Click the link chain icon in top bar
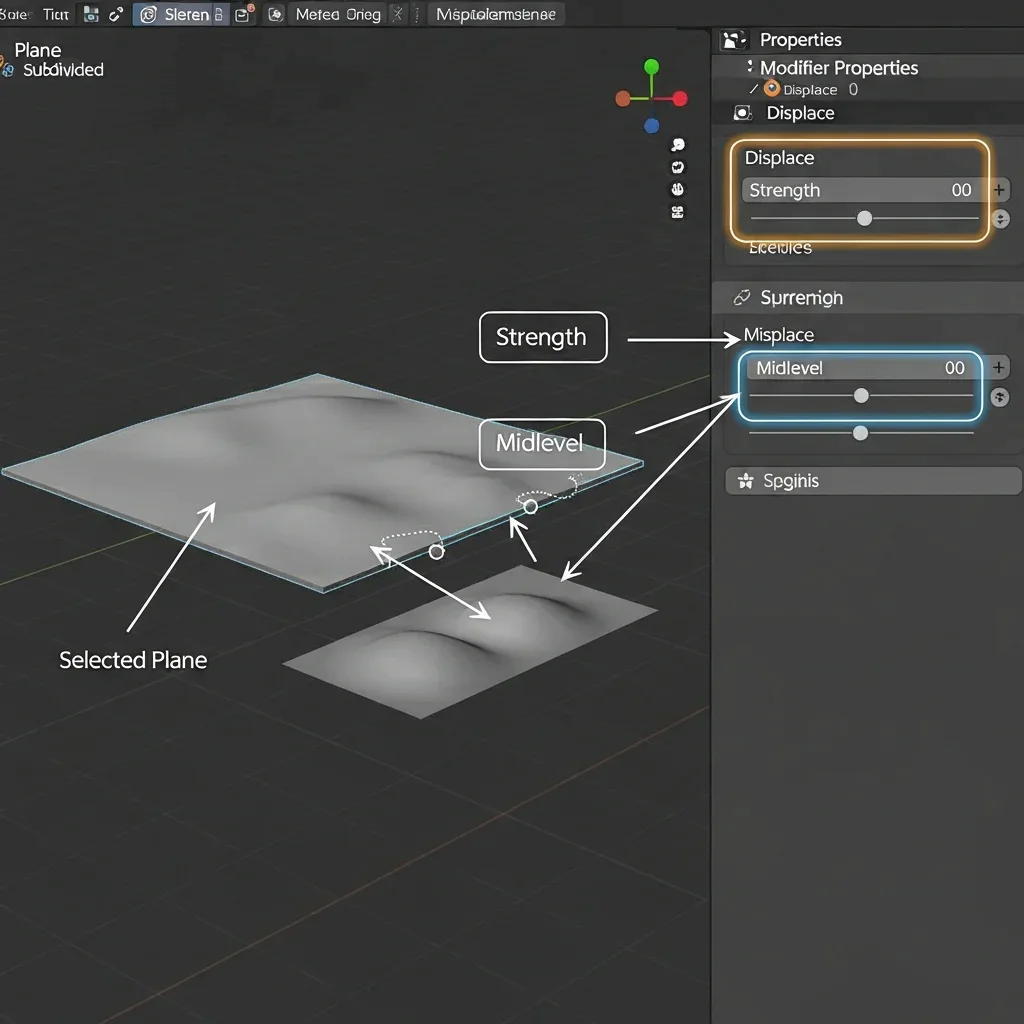1024x1024 pixels. click(116, 14)
